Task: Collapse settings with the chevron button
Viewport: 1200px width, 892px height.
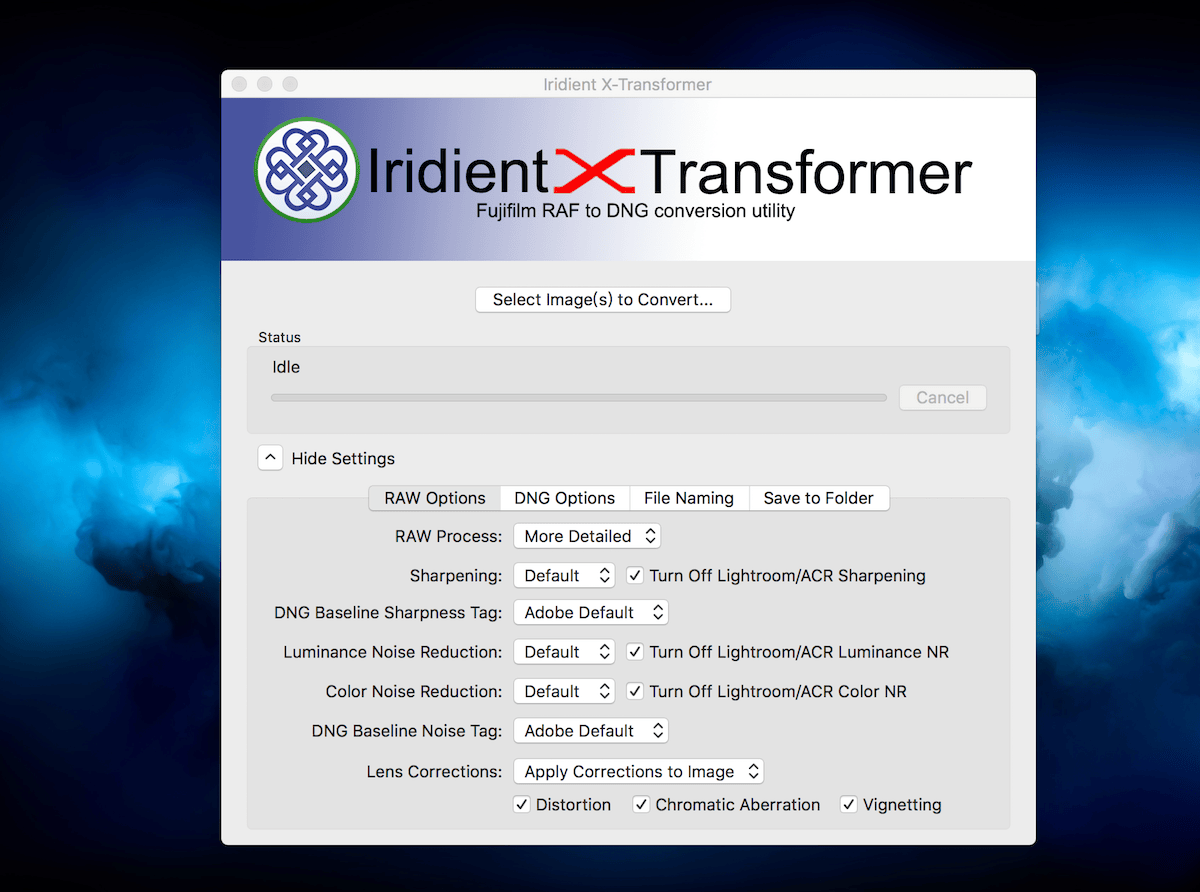Action: click(270, 458)
